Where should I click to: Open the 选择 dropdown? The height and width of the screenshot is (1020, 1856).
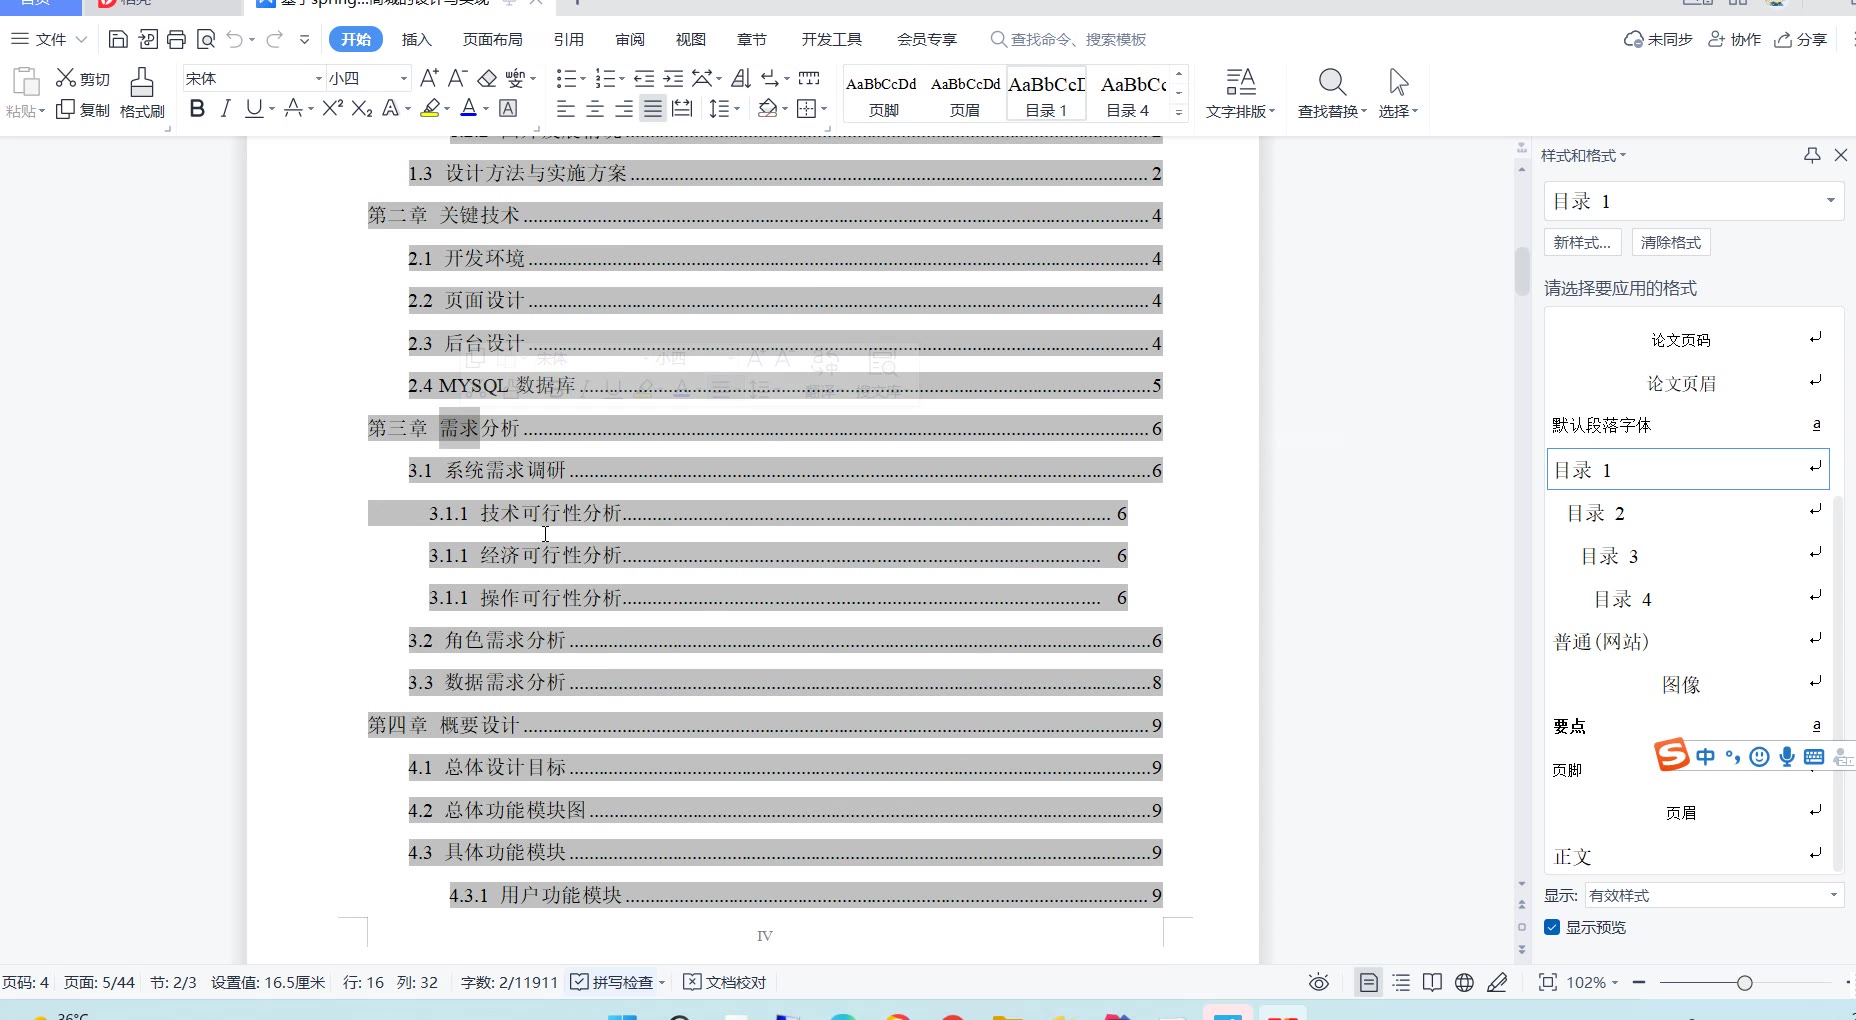(1398, 111)
